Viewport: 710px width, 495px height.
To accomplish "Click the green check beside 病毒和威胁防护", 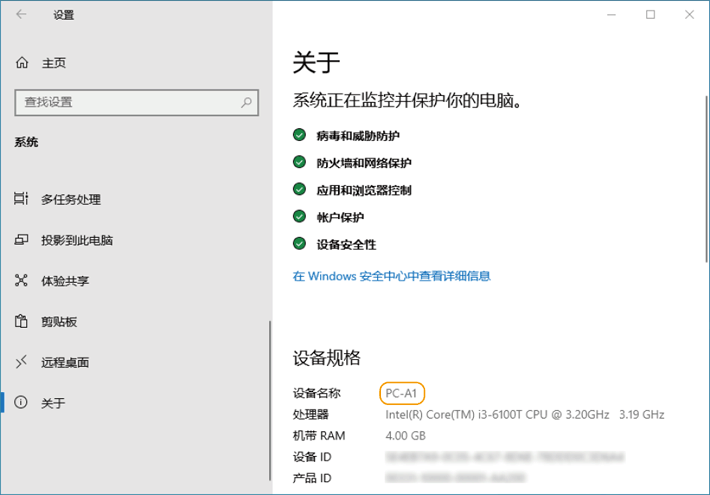I will point(299,135).
